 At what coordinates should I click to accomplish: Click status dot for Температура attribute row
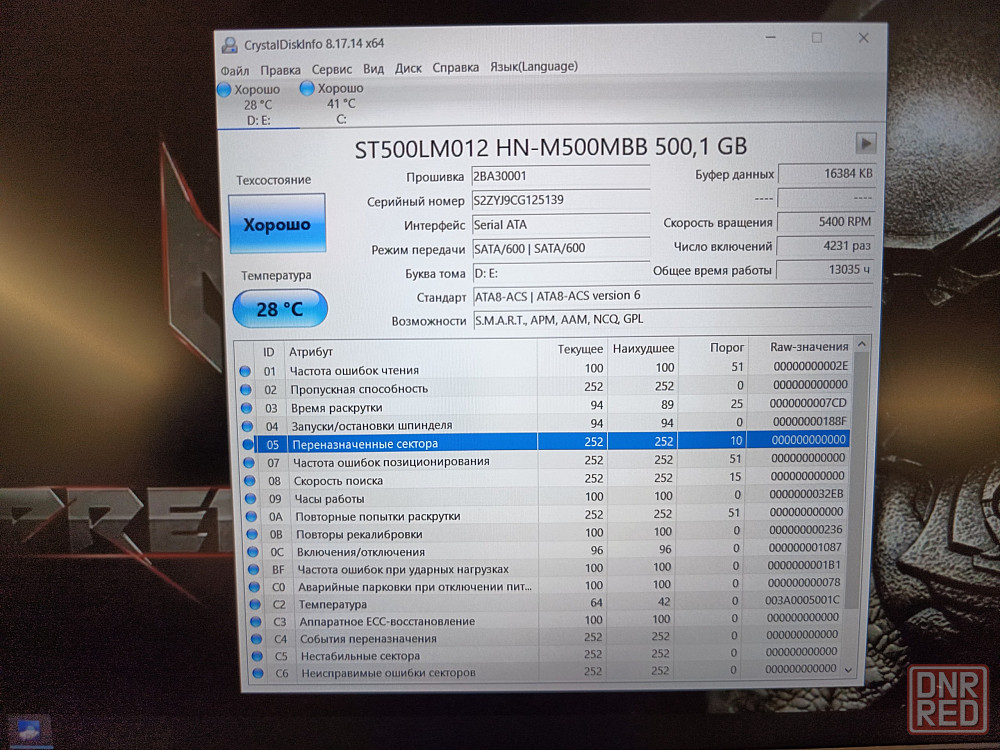point(250,604)
